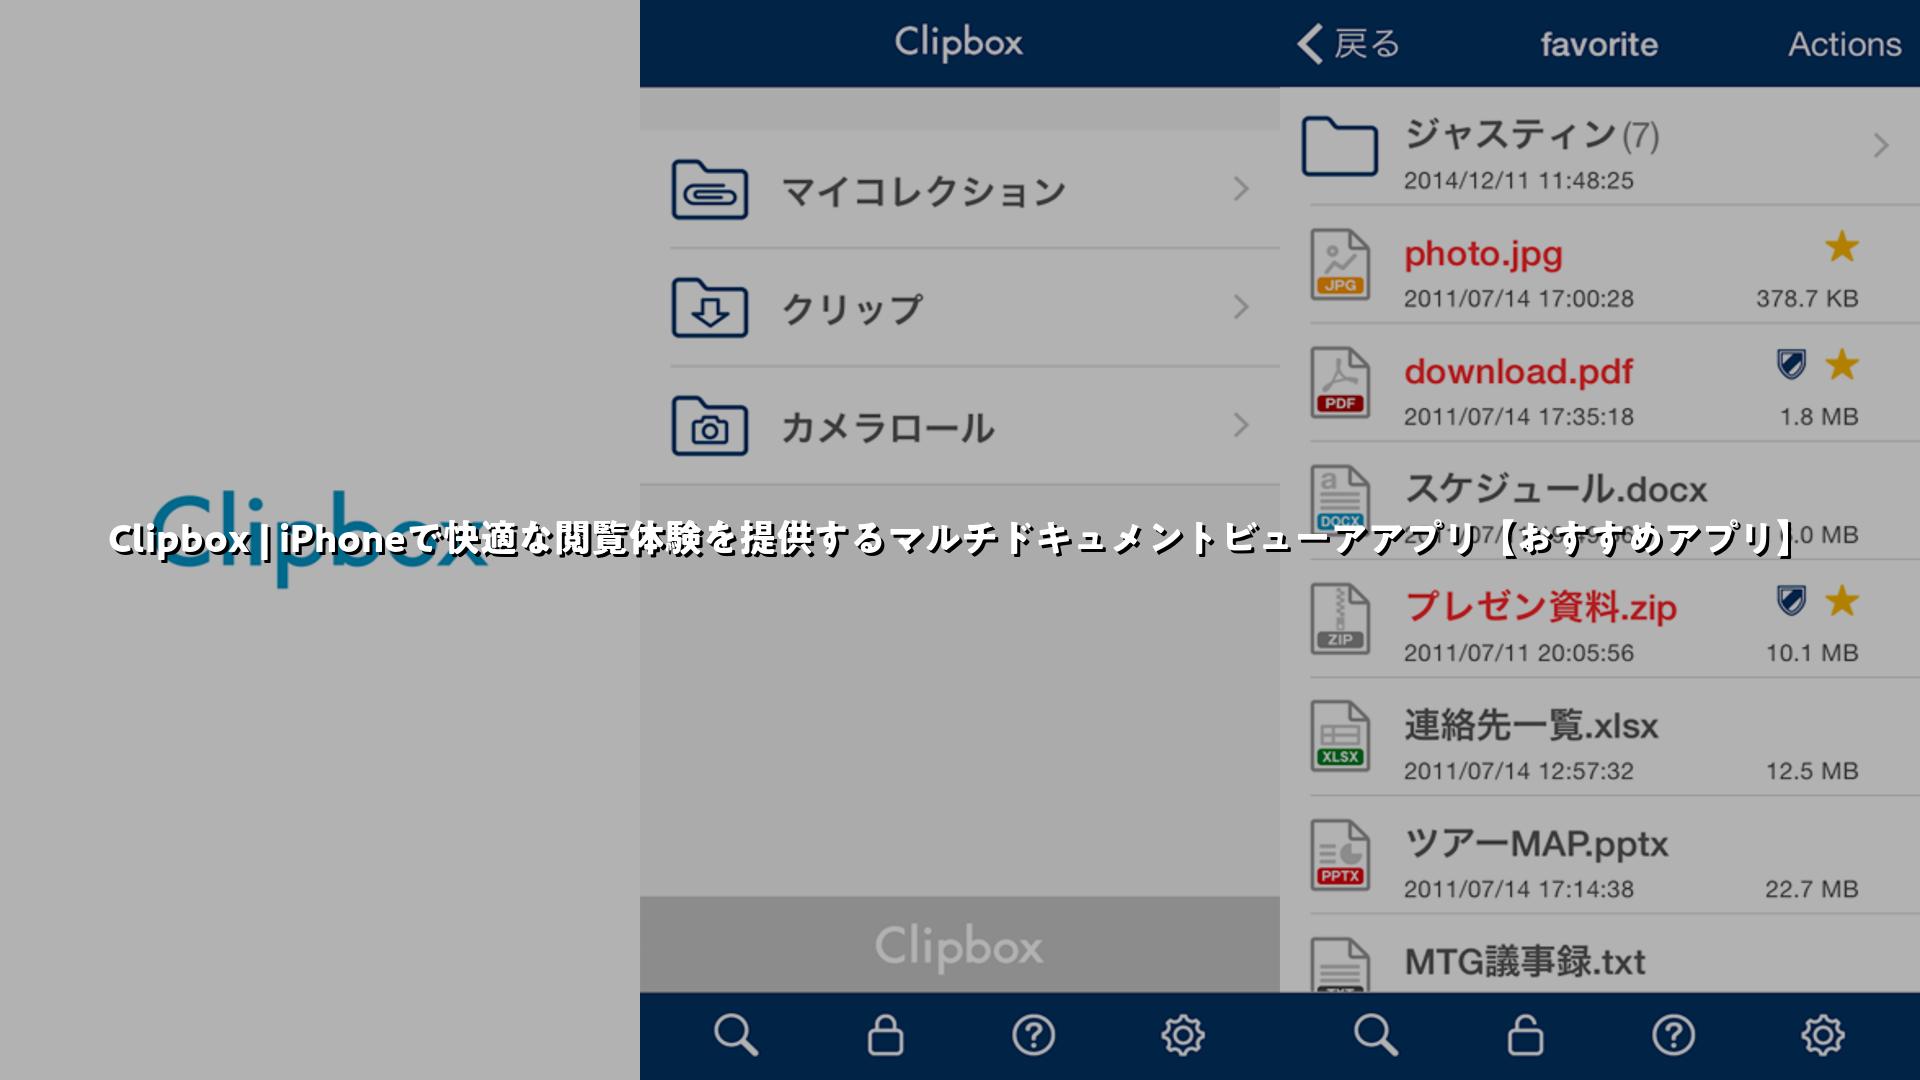1920x1080 pixels.
Task: Open the ジャスティン(7) folder name
Action: tap(1531, 134)
